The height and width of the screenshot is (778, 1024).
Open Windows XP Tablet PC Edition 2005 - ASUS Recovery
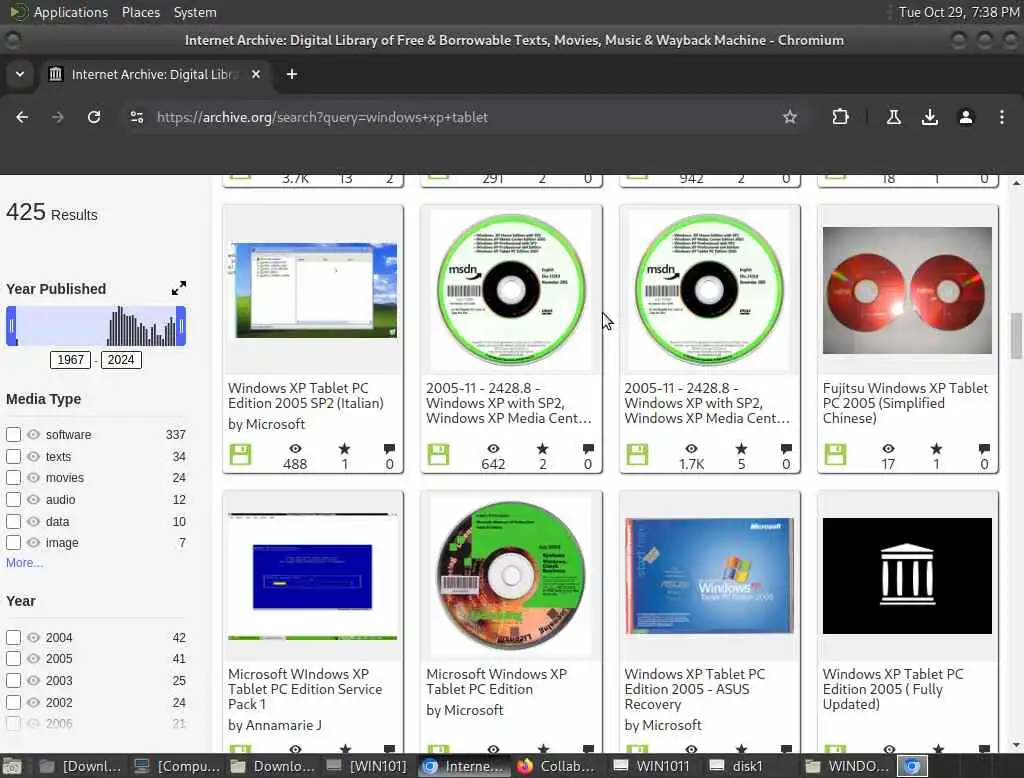(x=694, y=689)
